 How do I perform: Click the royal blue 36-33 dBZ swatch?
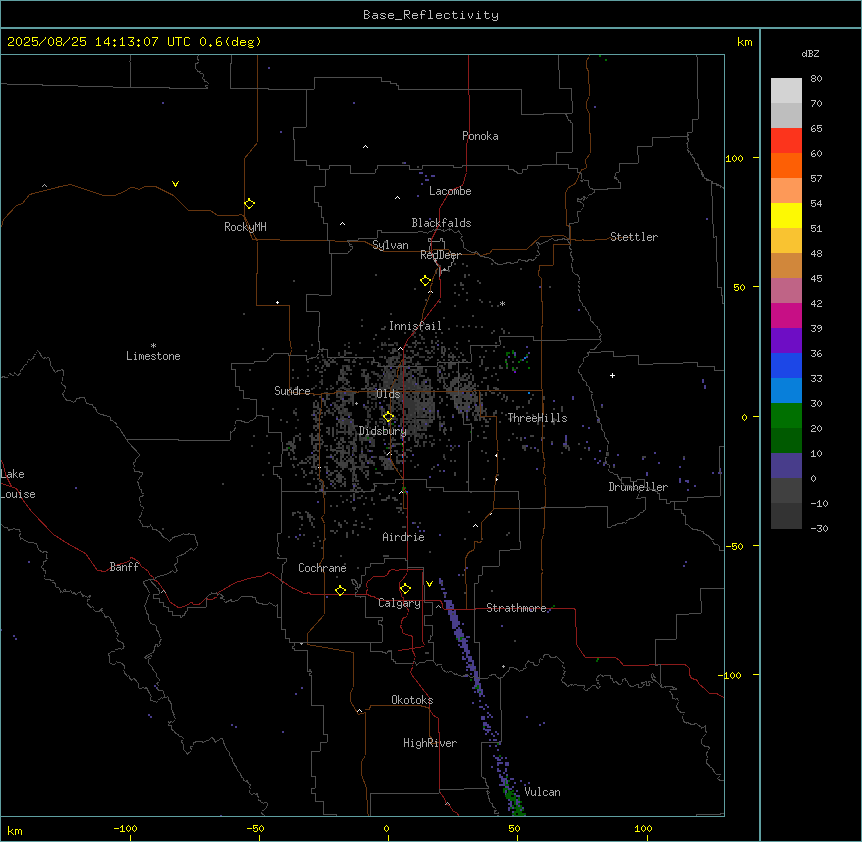point(786,365)
